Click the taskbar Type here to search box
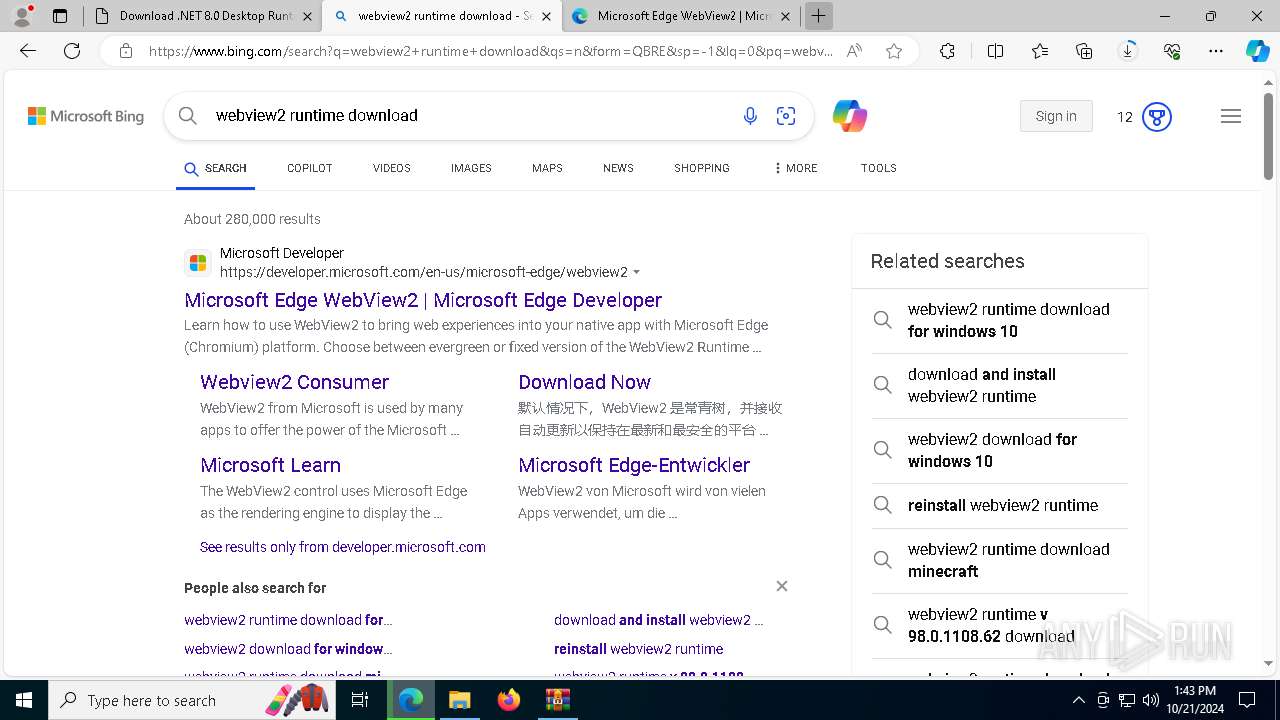 coord(192,700)
